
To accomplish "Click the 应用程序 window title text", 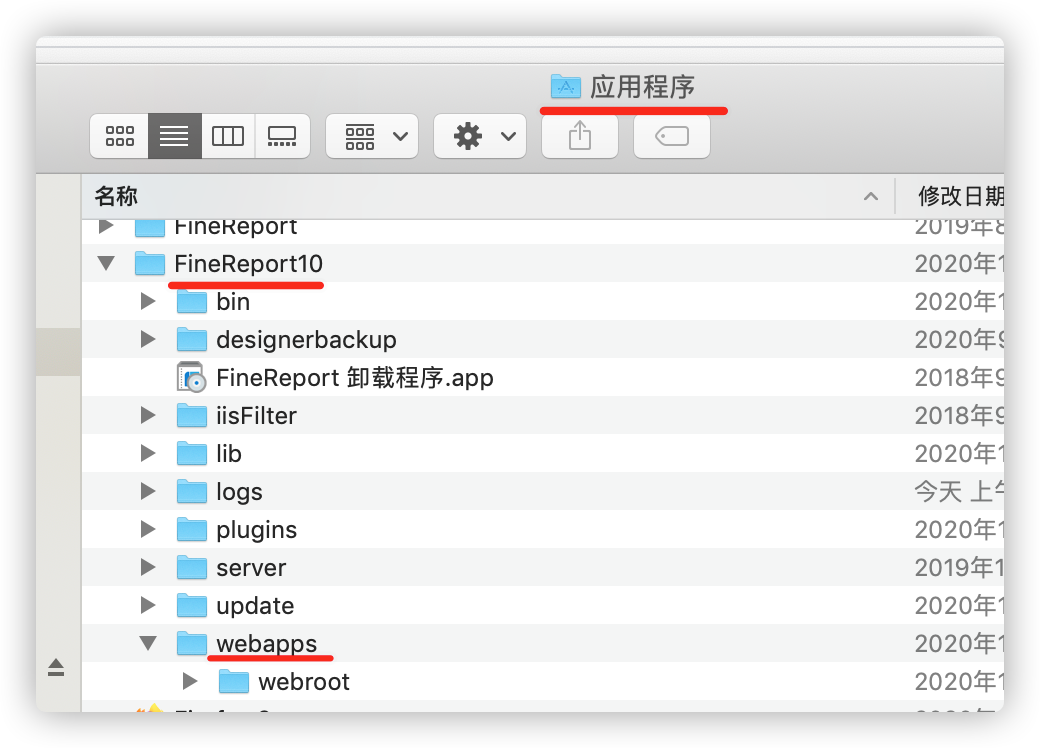I will click(643, 87).
